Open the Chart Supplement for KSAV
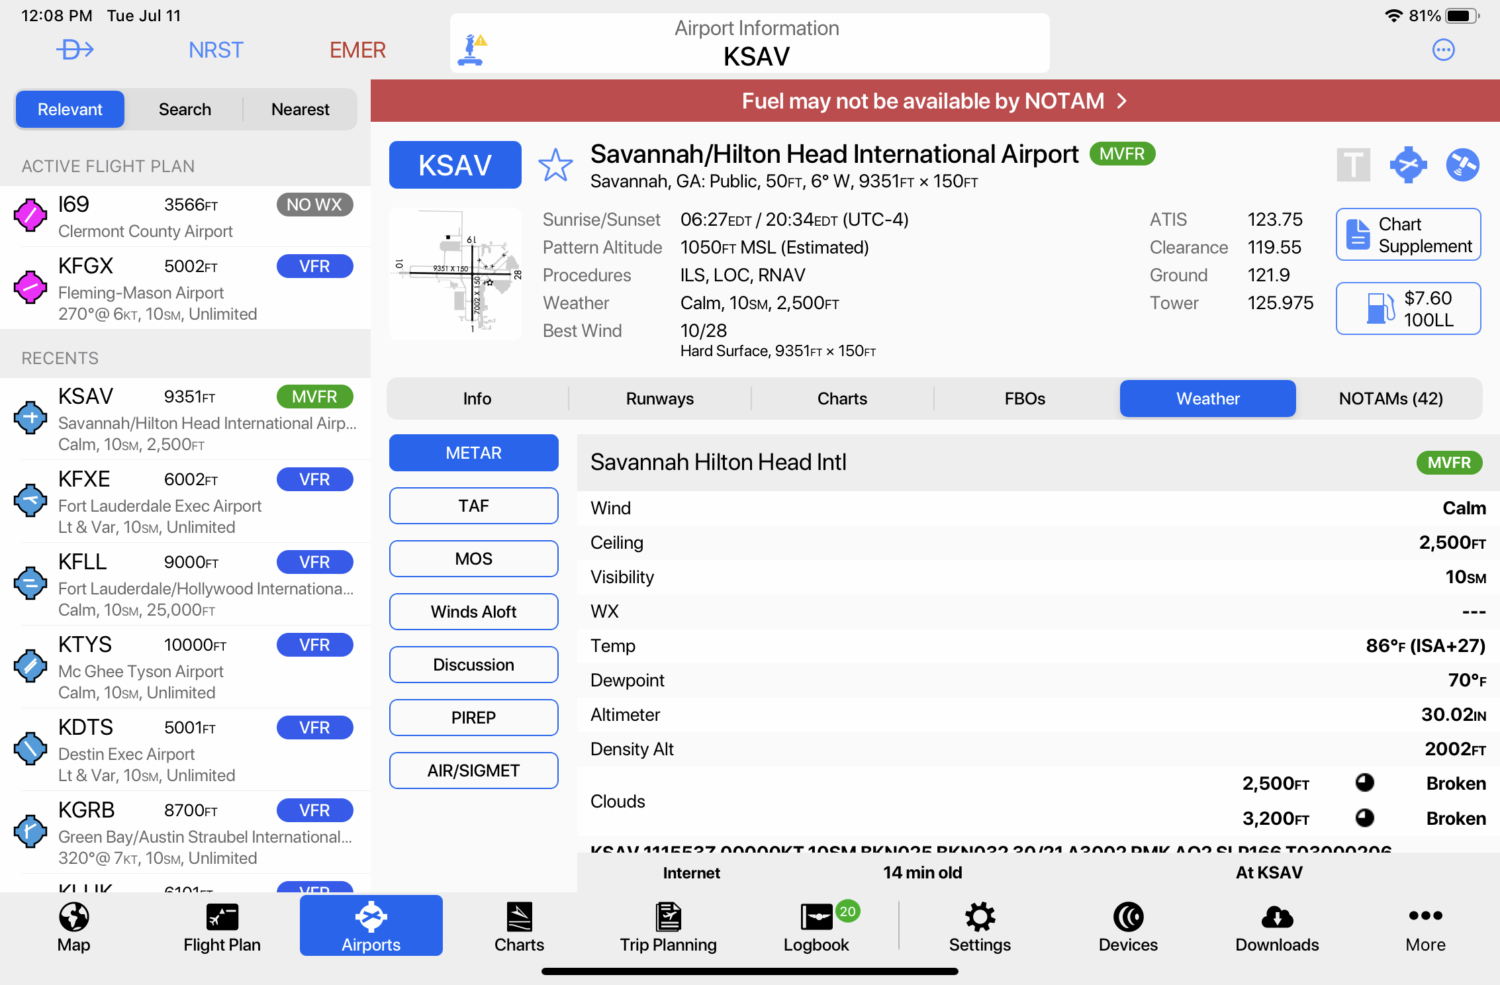The image size is (1500, 985). (x=1408, y=234)
